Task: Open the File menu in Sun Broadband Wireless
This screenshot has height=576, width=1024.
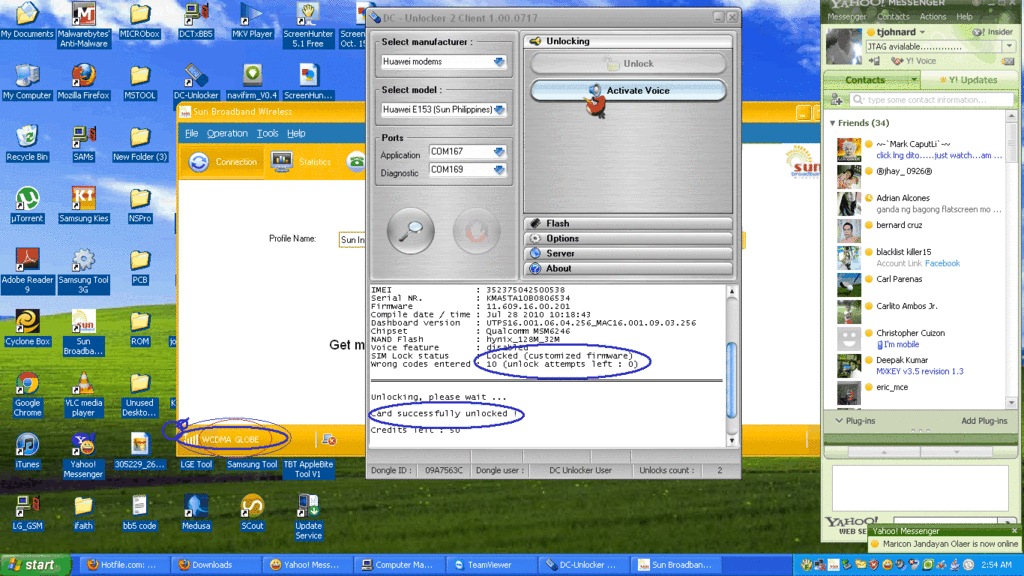Action: pyautogui.click(x=191, y=133)
